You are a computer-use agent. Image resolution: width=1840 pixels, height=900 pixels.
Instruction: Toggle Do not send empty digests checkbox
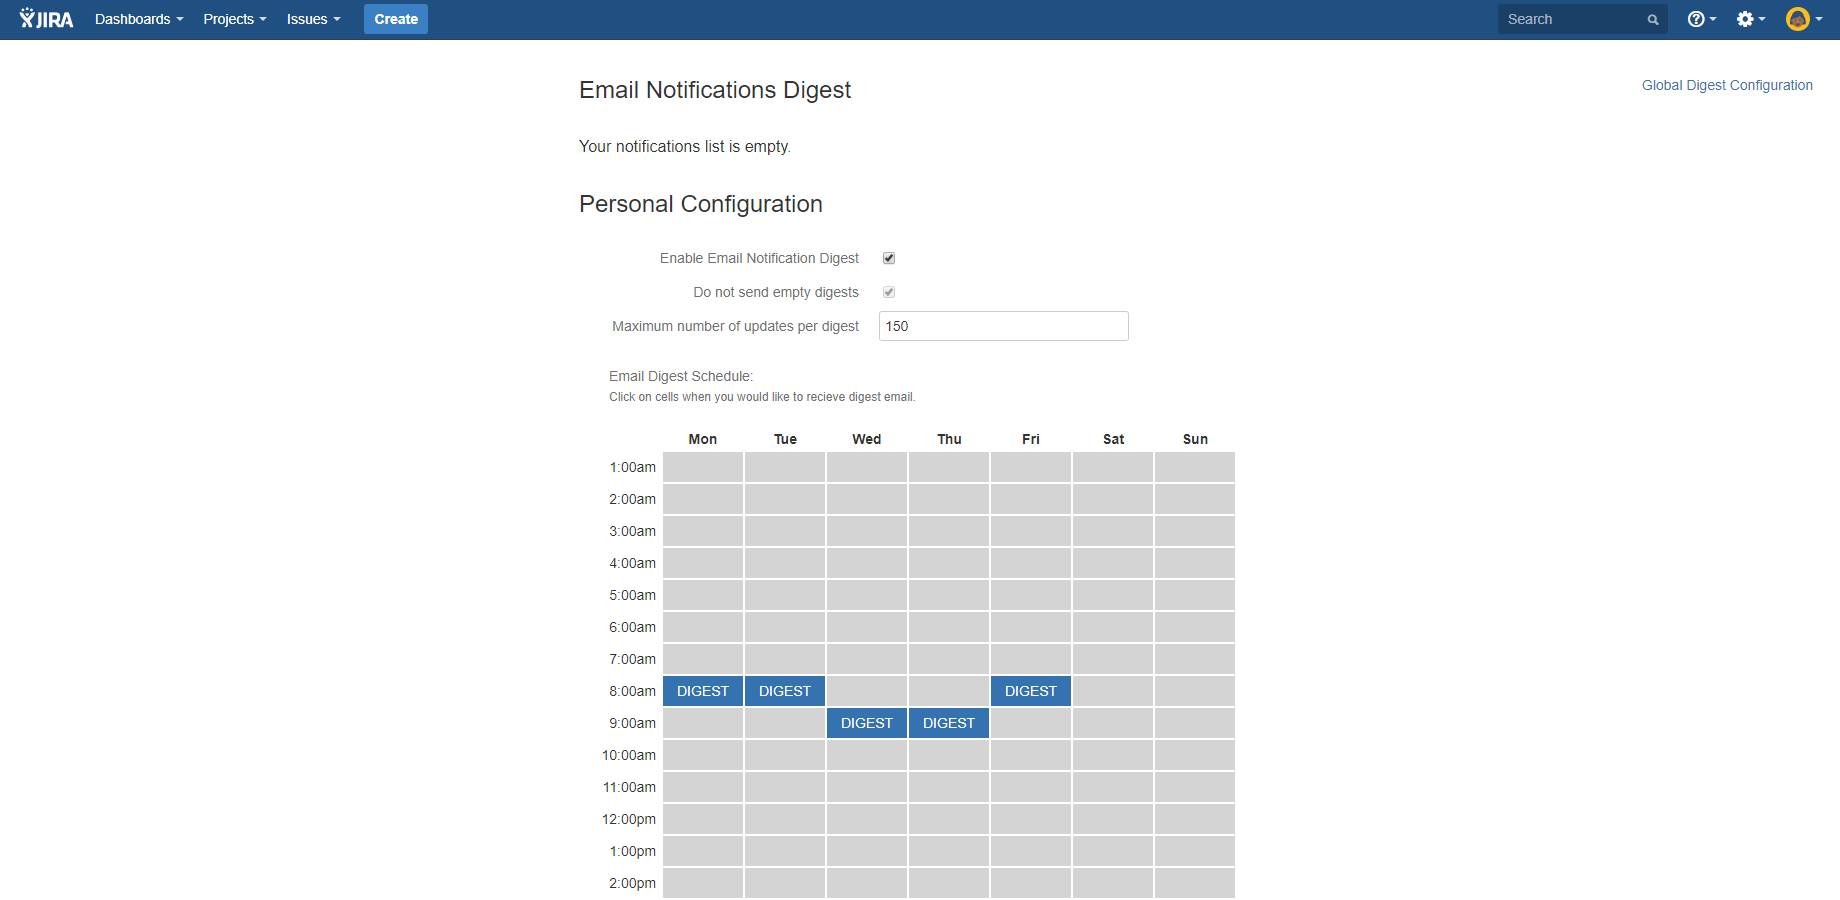(x=889, y=292)
